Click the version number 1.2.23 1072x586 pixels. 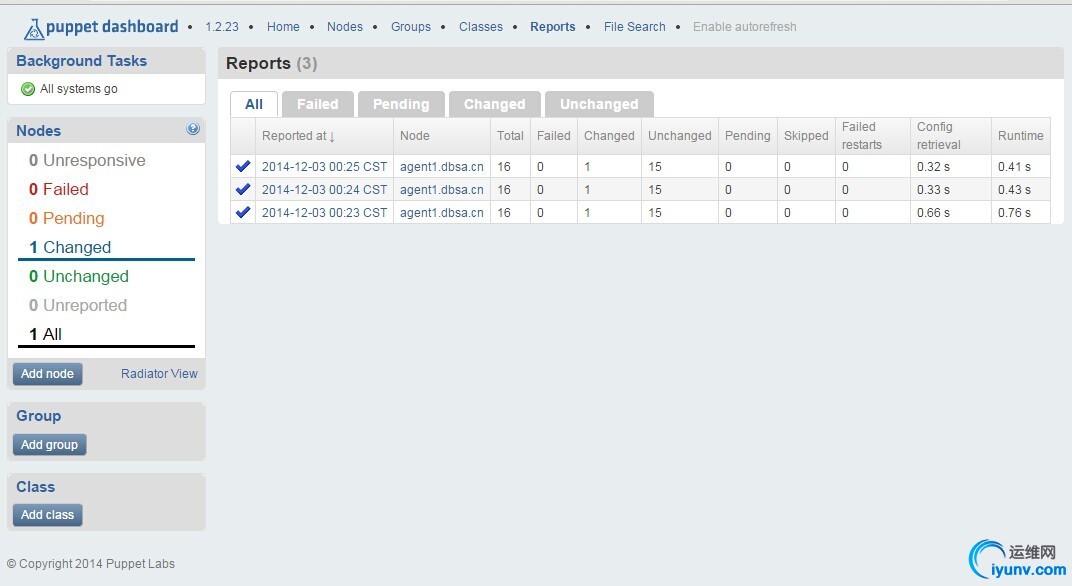222,27
